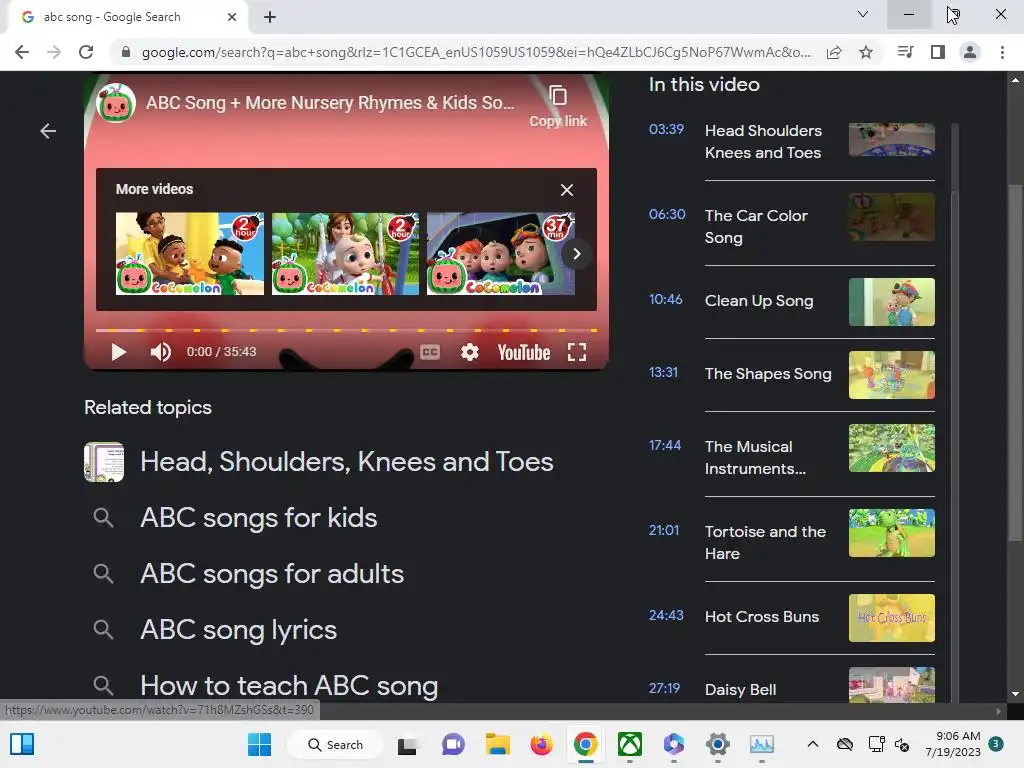The width and height of the screenshot is (1024, 768).
Task: Click the address bar URL field
Action: coord(475,52)
